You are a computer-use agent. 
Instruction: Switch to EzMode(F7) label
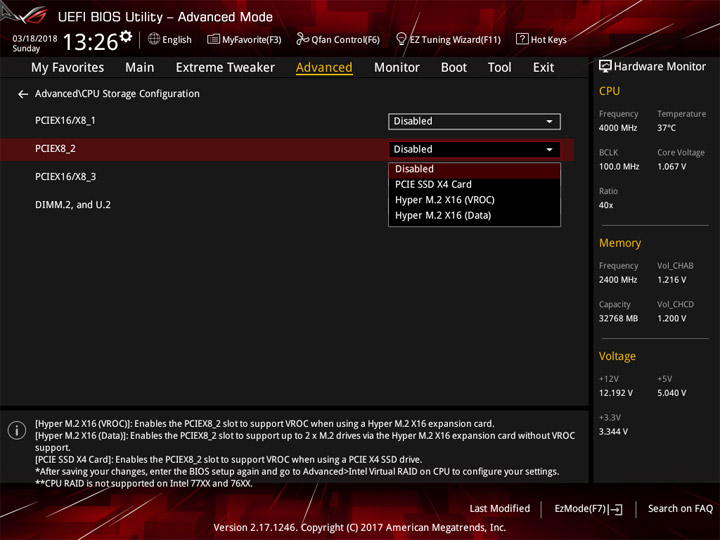580,509
